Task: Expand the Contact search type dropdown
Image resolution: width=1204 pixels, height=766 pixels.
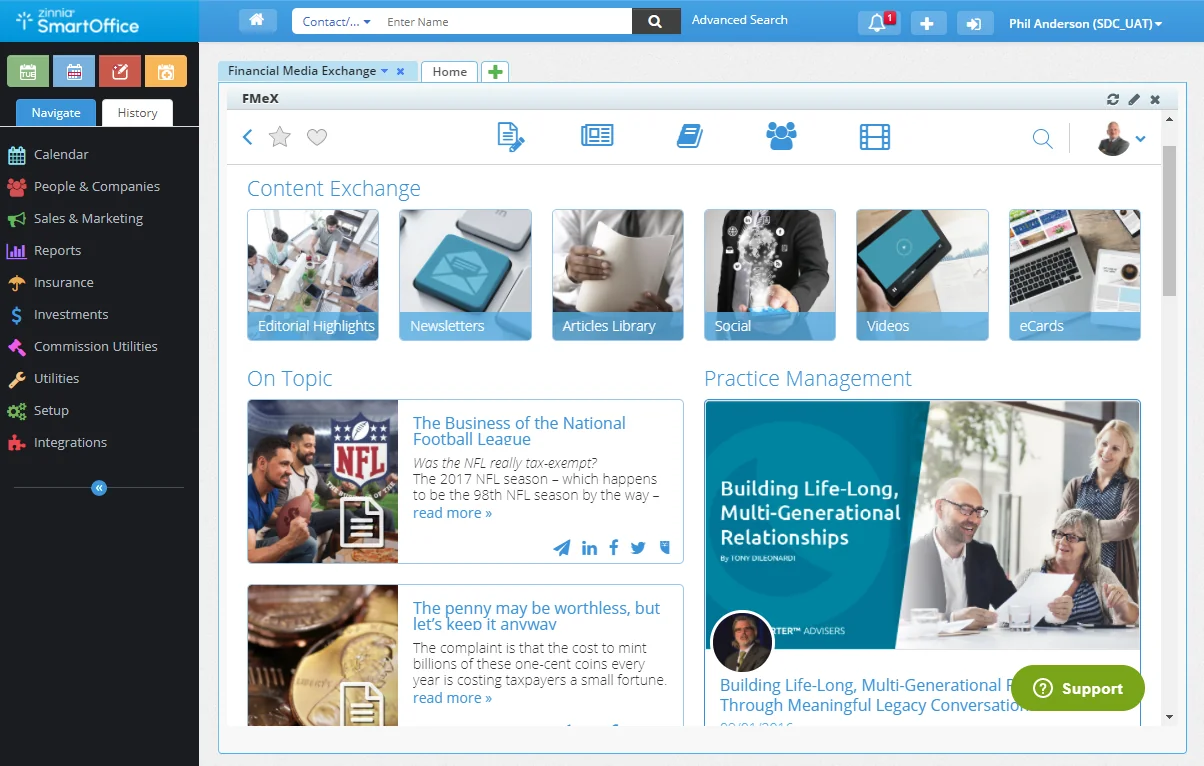Action: (337, 22)
